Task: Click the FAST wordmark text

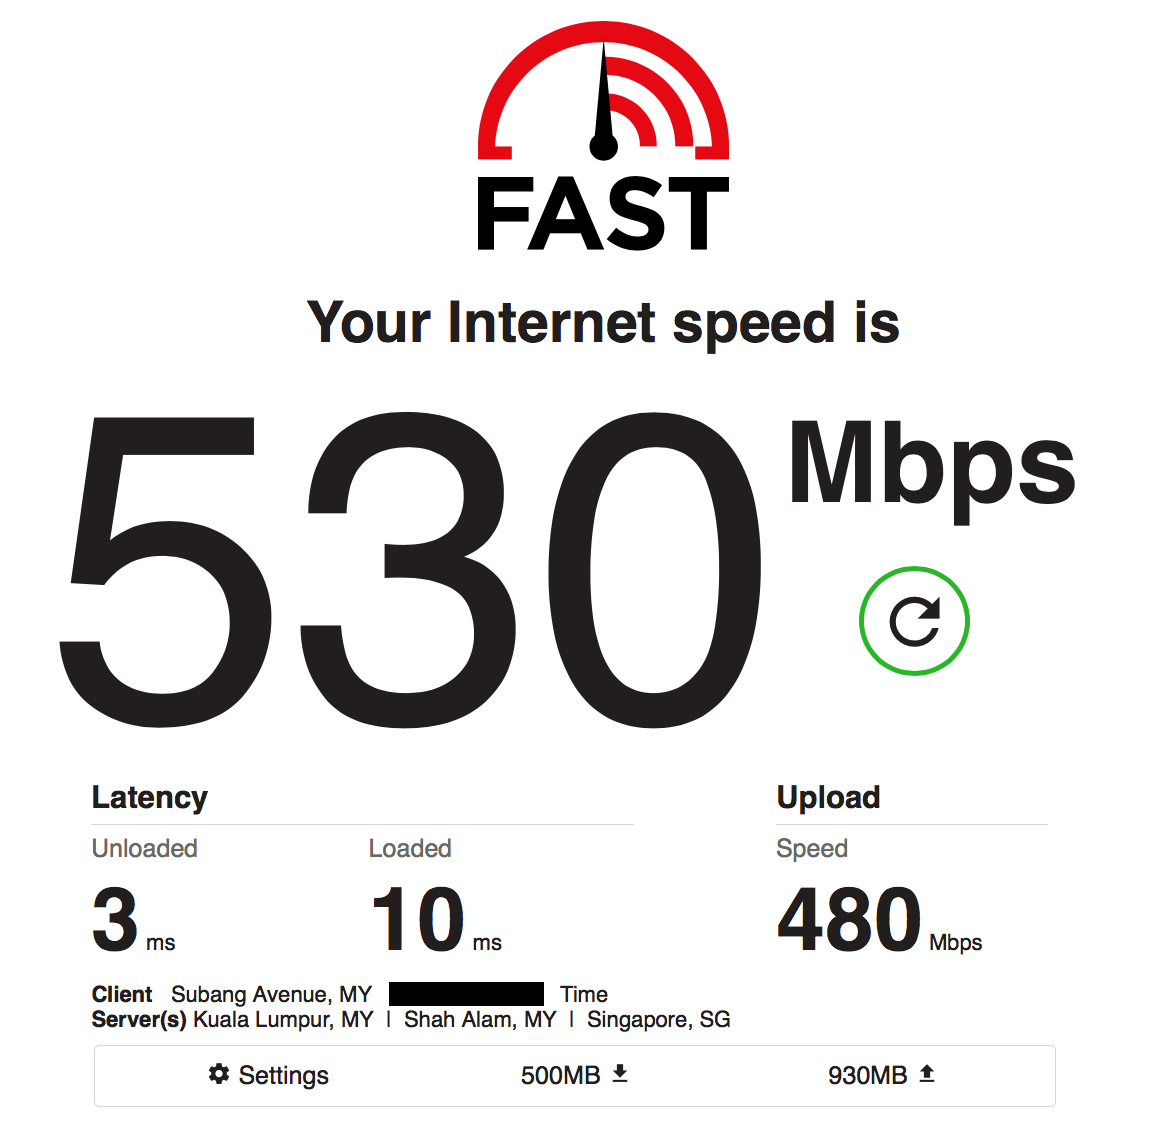Action: point(603,213)
